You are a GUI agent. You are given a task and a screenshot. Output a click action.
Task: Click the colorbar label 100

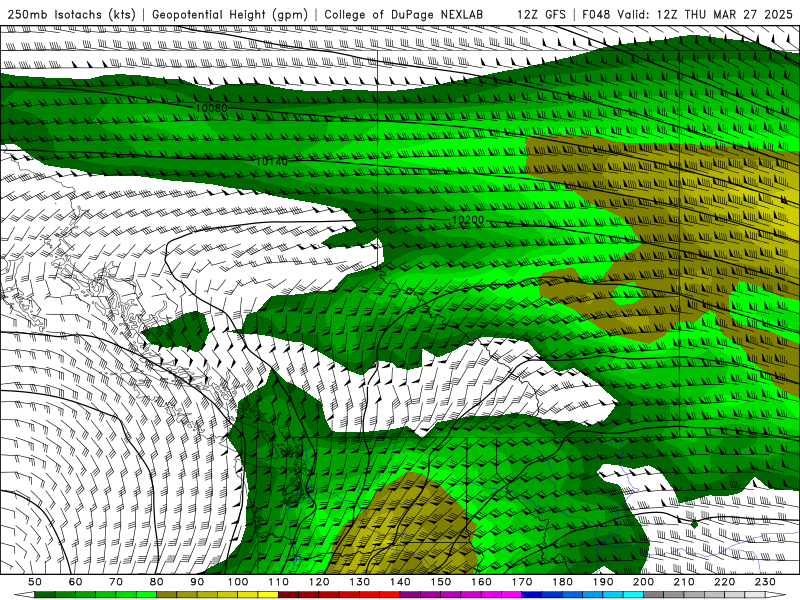tap(238, 582)
